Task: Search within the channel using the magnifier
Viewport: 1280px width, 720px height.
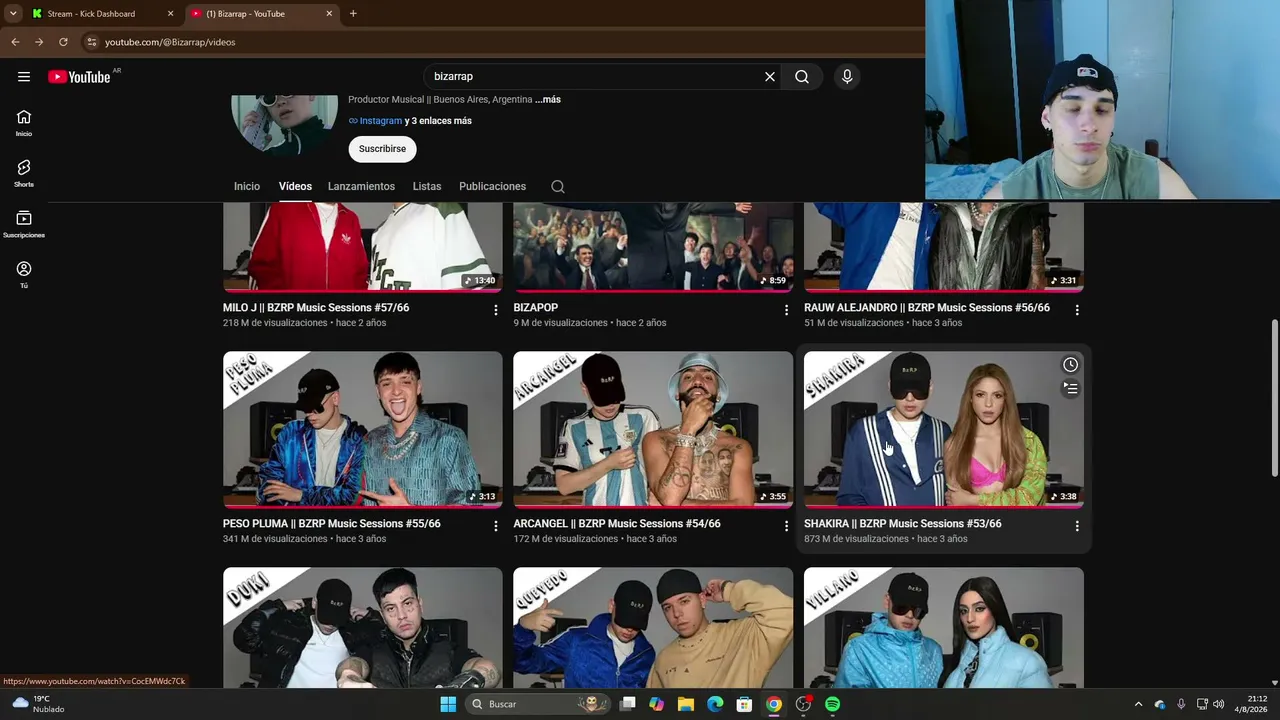Action: click(x=558, y=187)
